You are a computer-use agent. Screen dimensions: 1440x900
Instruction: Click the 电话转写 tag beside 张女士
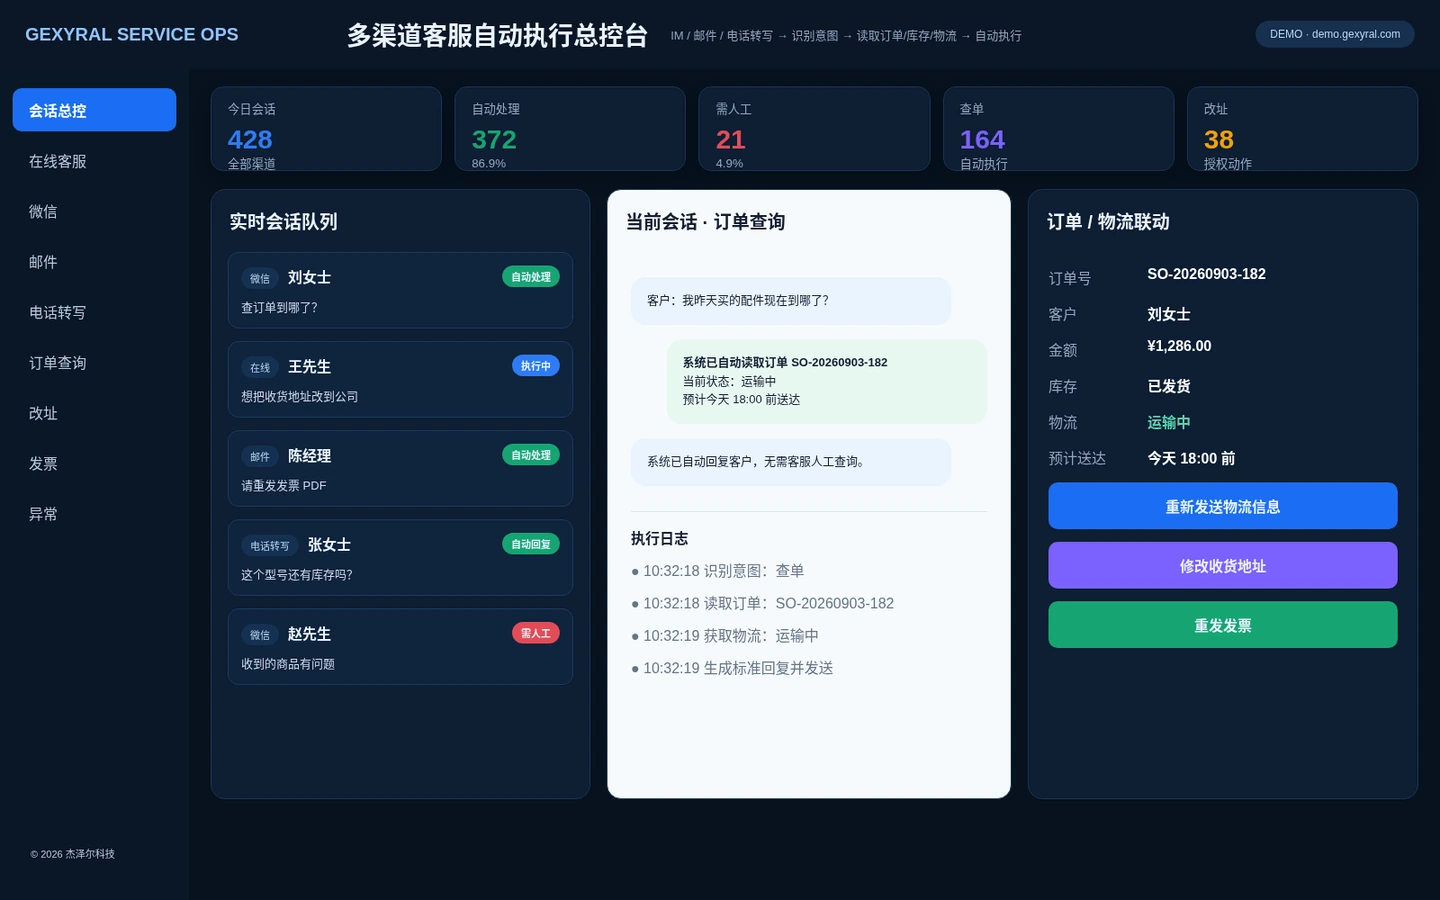270,546
